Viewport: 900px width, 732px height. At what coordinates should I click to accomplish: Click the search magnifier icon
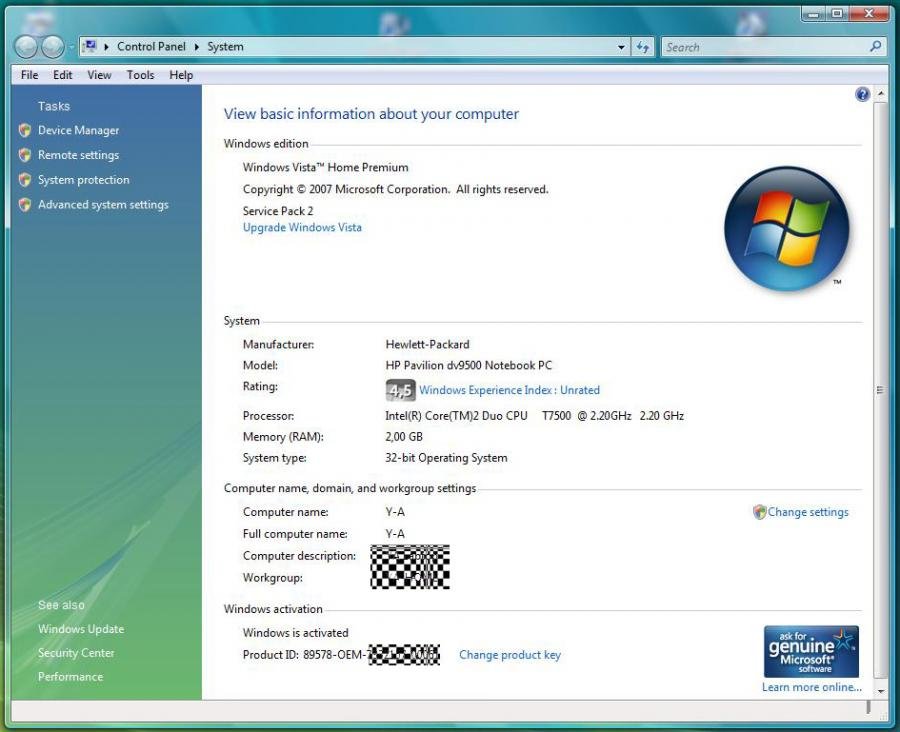pyautogui.click(x=876, y=46)
